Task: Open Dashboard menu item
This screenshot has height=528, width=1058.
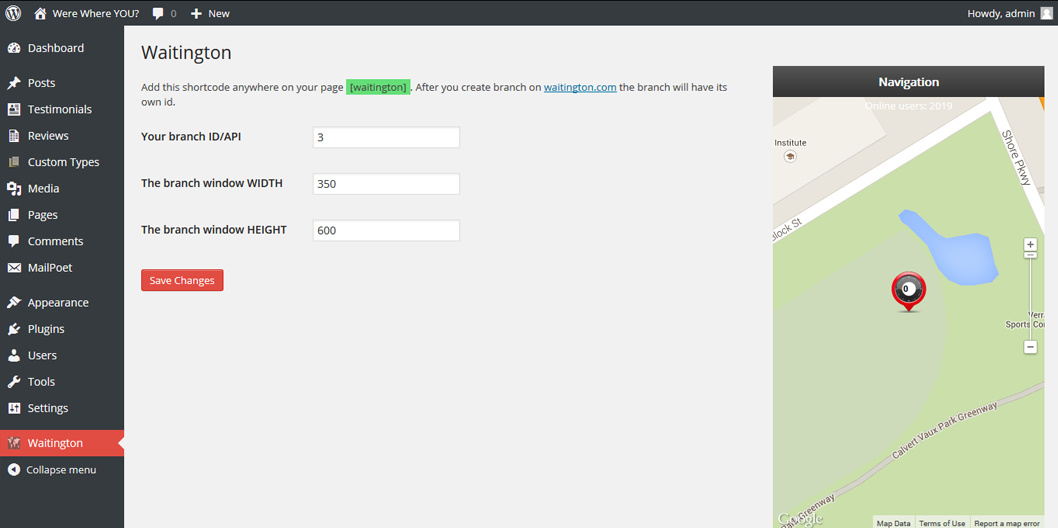Action: (55, 48)
